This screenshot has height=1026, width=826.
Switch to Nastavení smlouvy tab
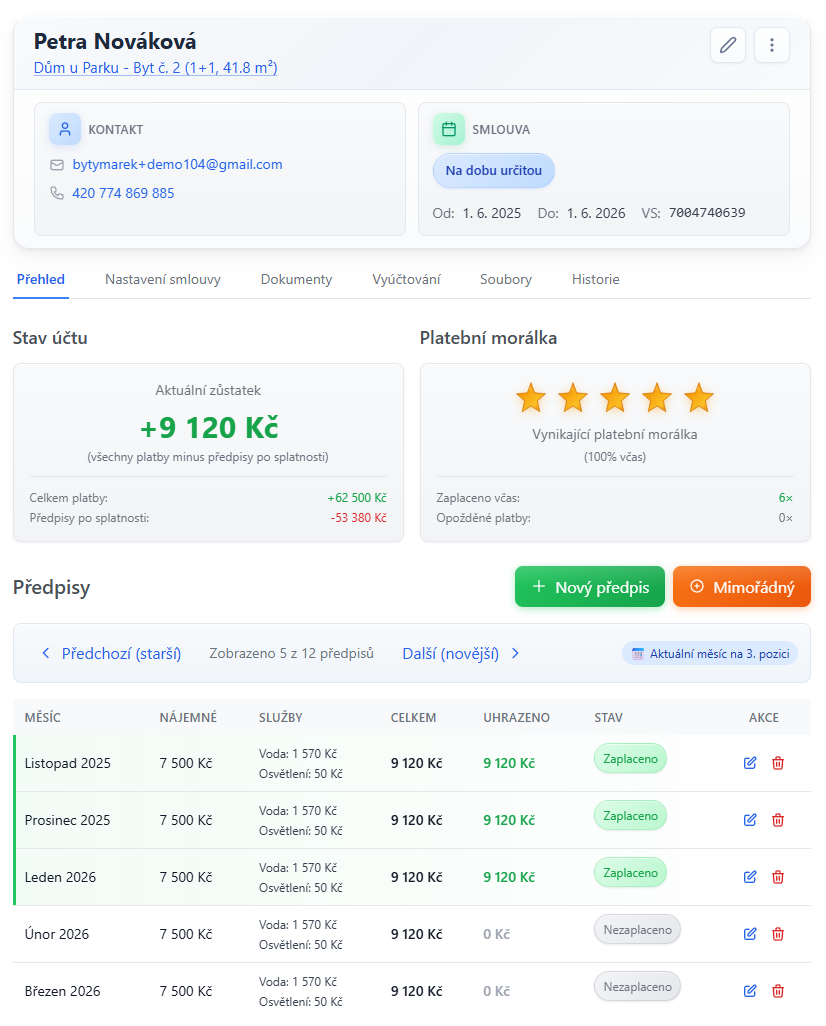click(163, 280)
